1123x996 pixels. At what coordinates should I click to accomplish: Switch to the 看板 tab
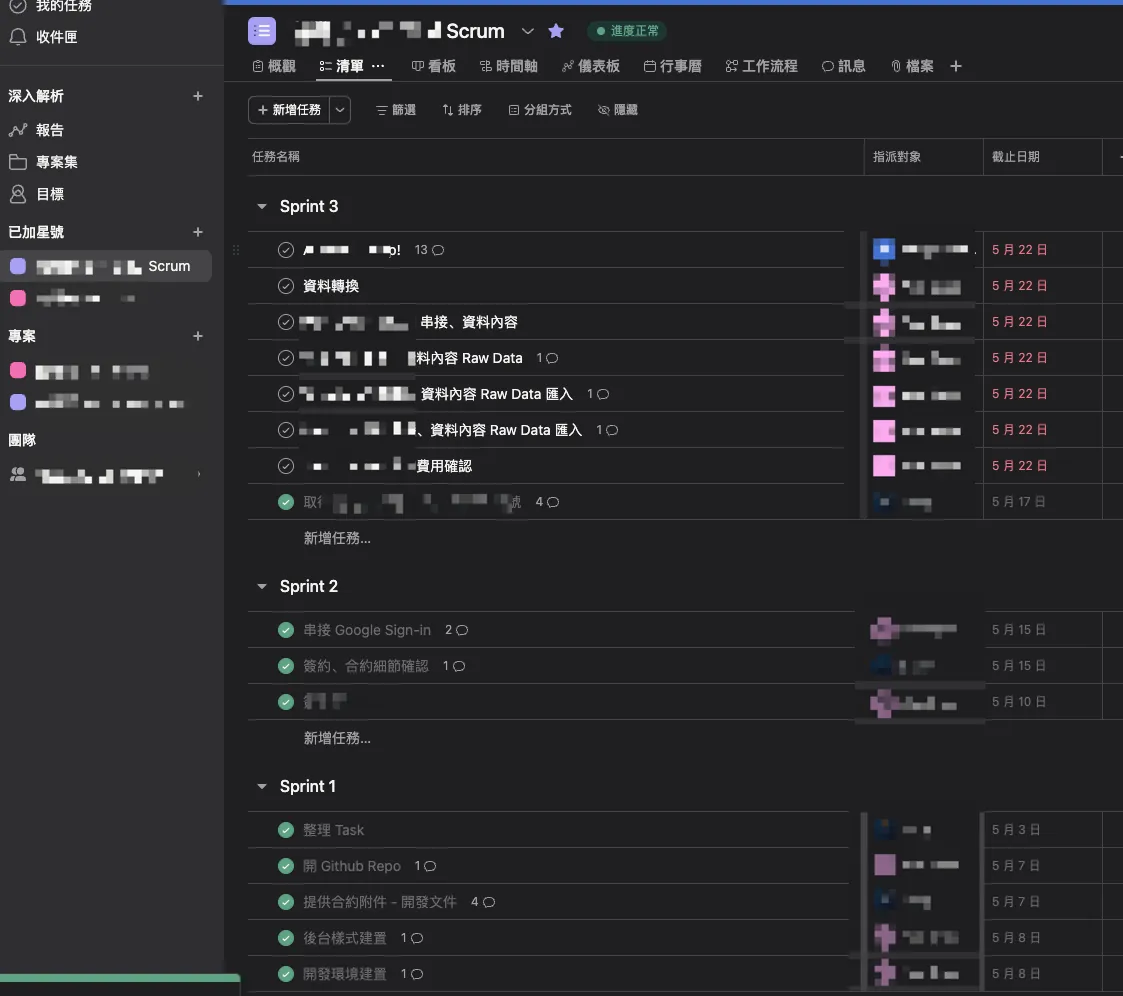click(x=434, y=66)
